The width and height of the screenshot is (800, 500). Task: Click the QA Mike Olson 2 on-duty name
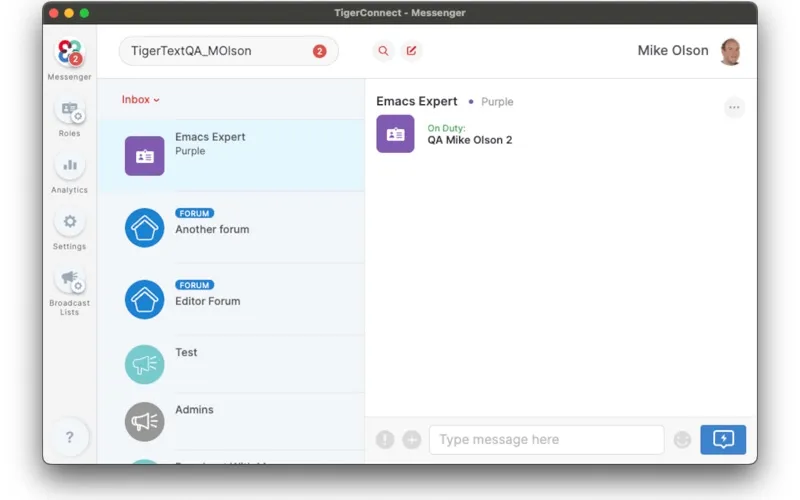click(x=470, y=140)
